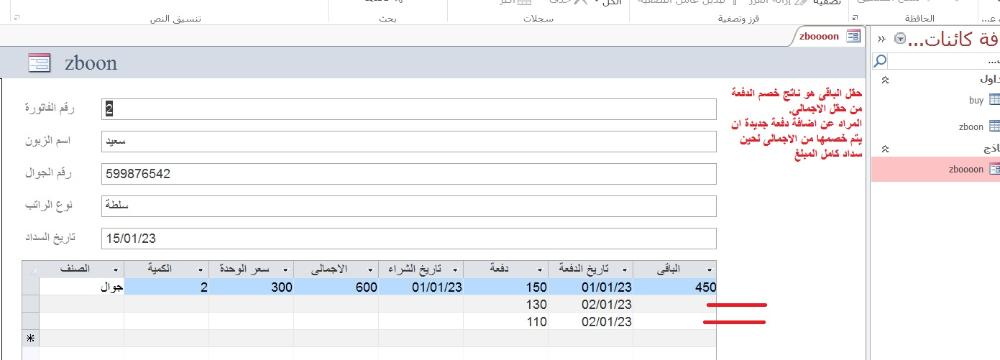Open the الكمية column filter dropdown
Image resolution: width=1000 pixels, height=360 pixels.
[201, 270]
